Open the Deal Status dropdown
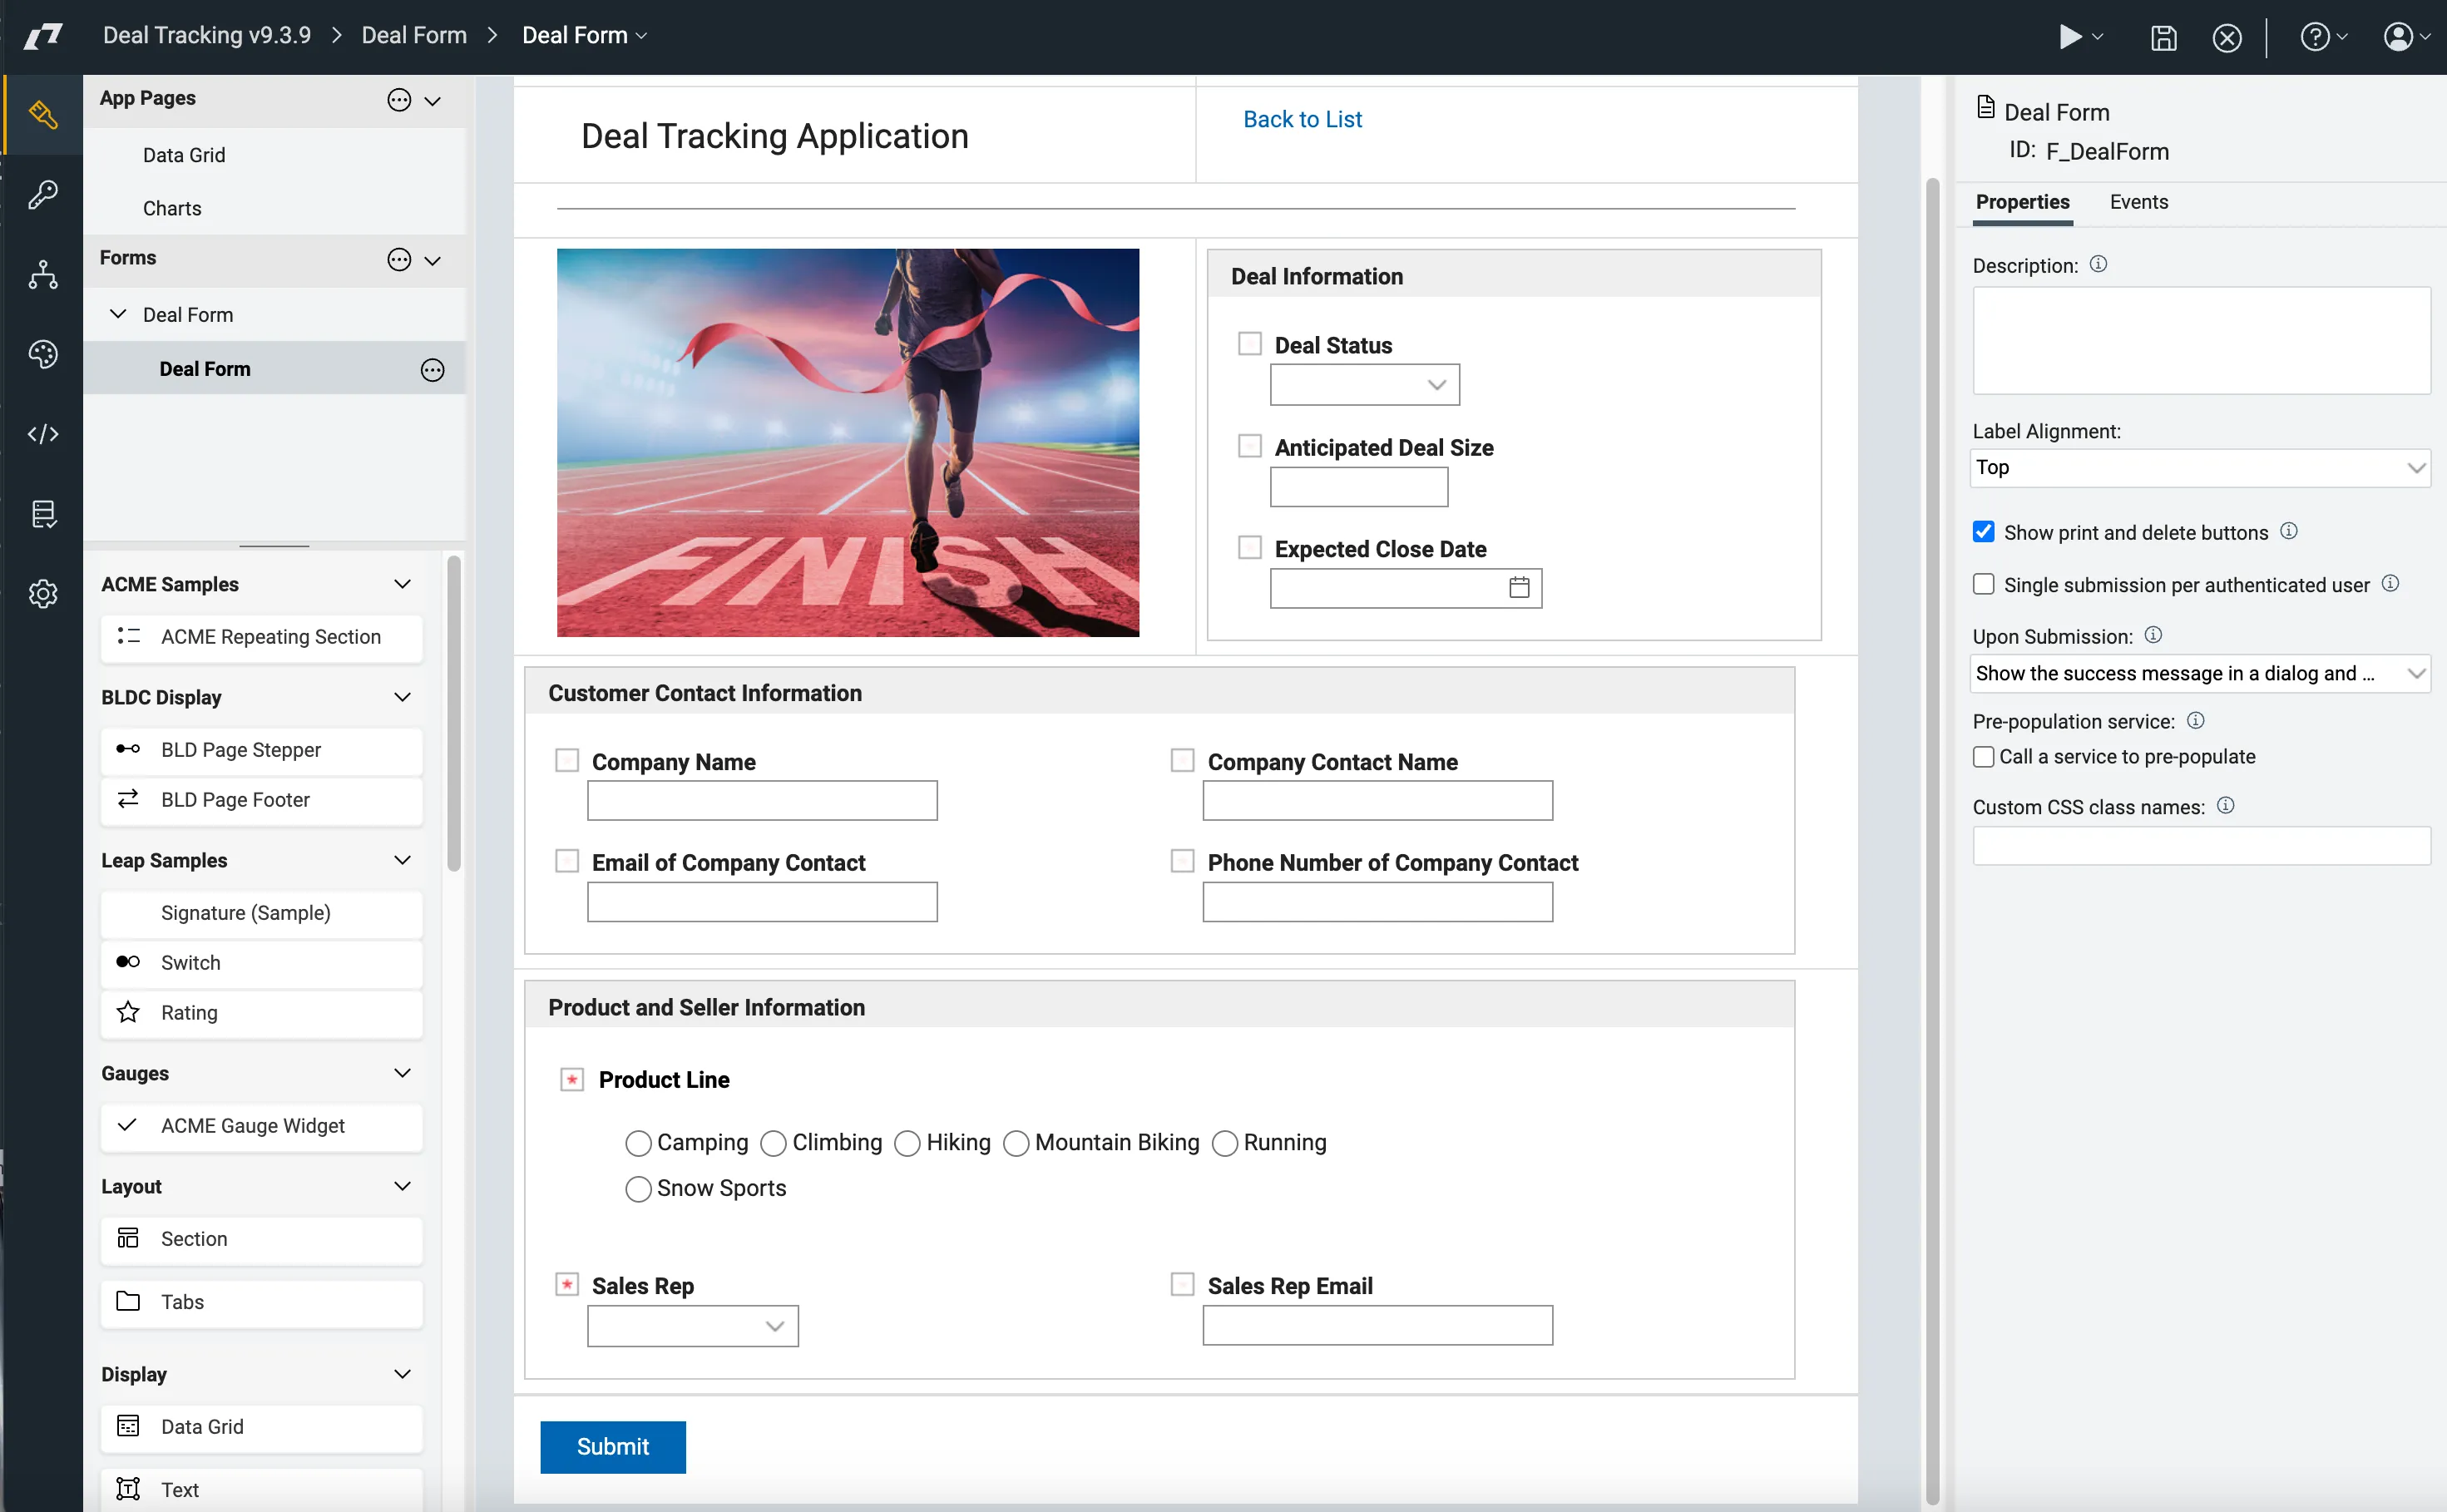The height and width of the screenshot is (1512, 2447). tap(1364, 385)
